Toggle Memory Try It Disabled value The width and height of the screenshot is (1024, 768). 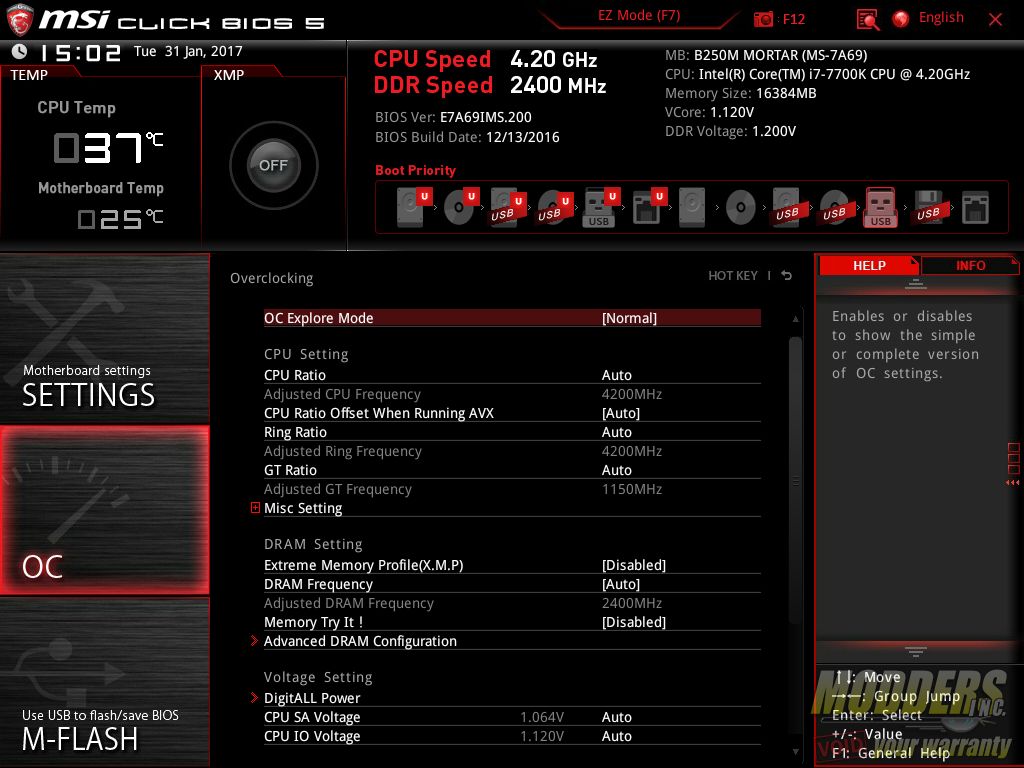[x=633, y=622]
